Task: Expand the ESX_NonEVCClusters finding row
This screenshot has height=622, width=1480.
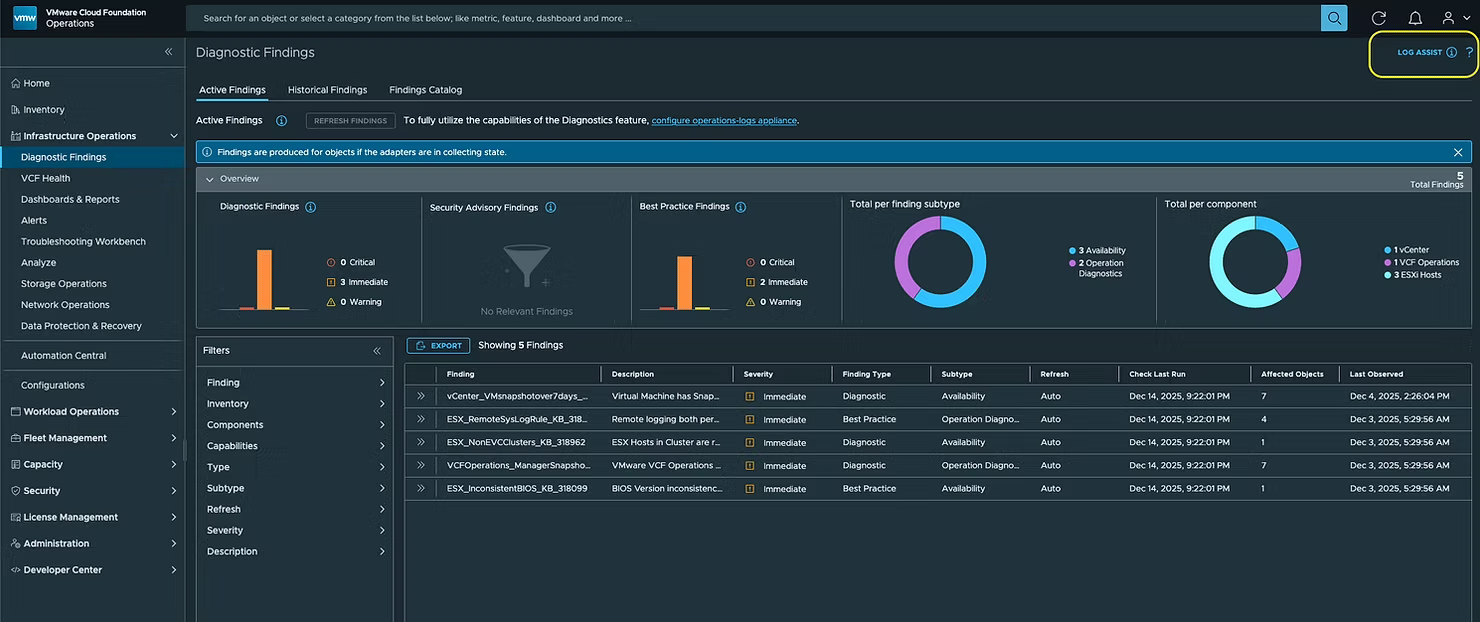Action: [x=421, y=442]
